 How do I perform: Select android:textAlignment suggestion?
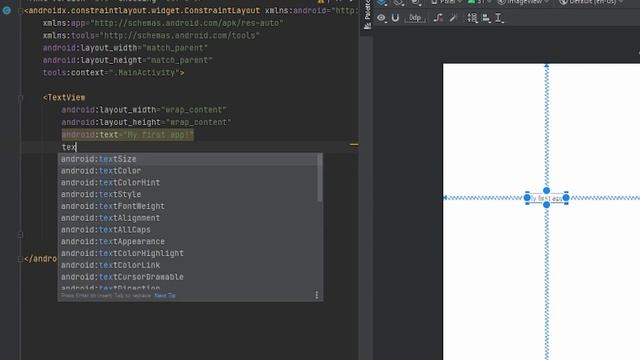189,218
